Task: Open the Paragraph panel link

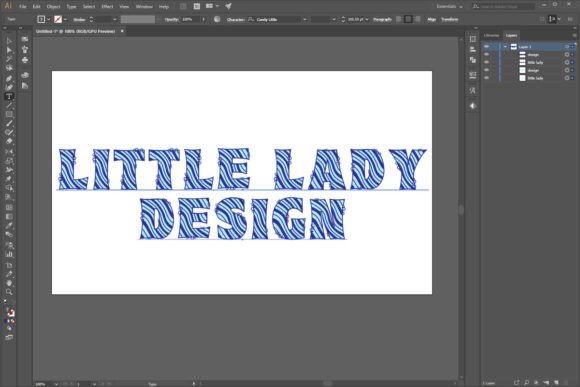Action: point(382,19)
